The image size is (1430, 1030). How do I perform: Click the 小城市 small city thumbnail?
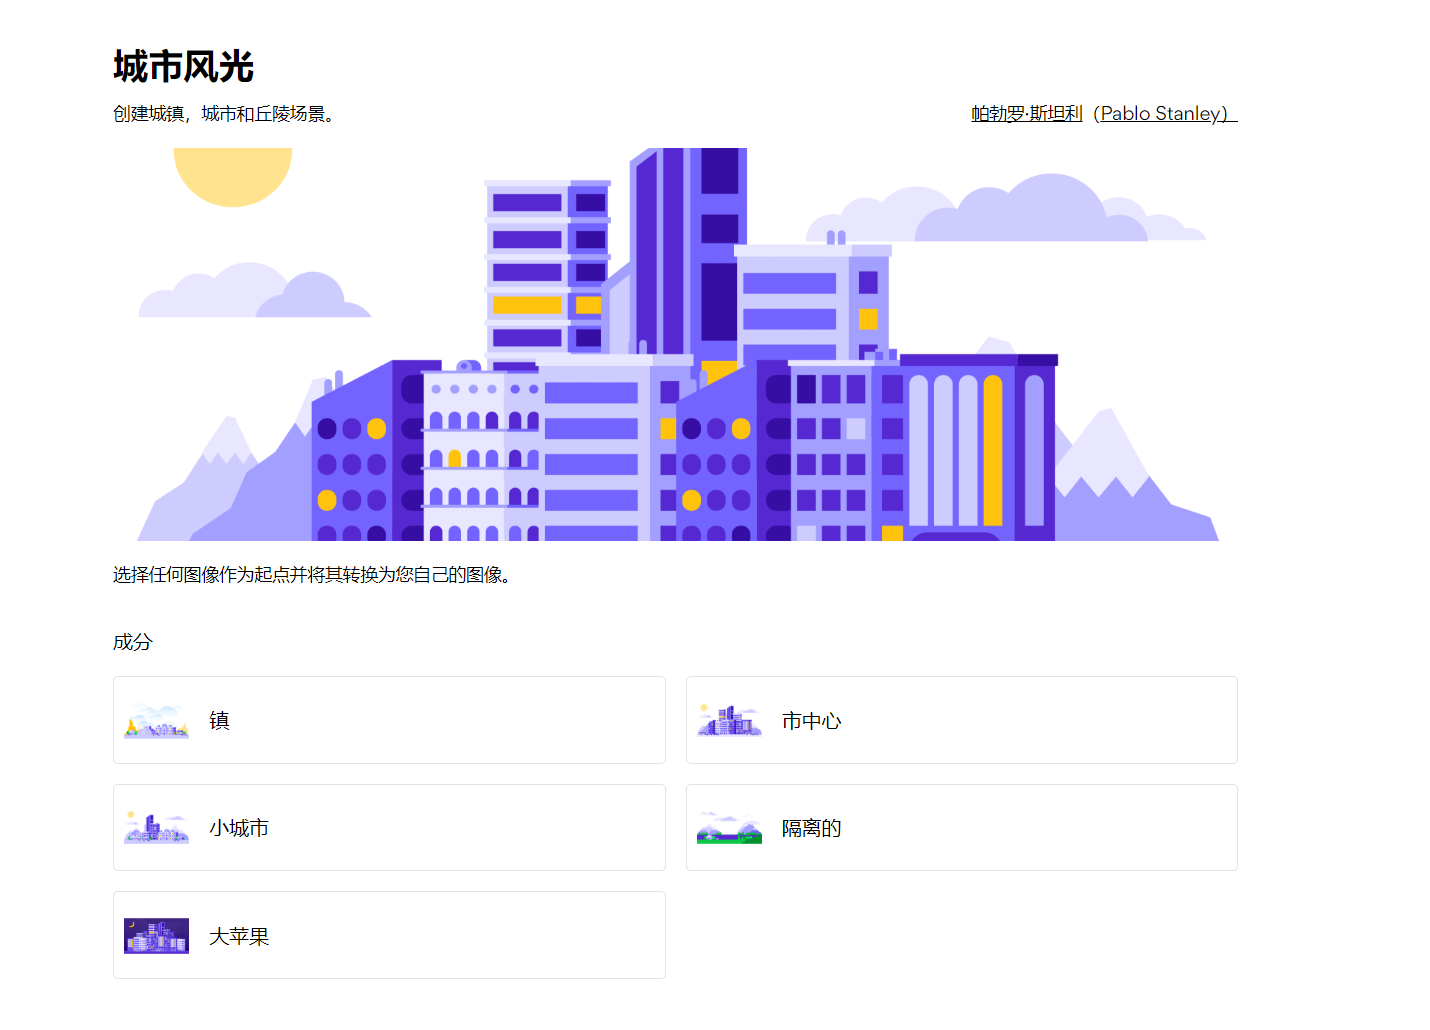pos(156,828)
